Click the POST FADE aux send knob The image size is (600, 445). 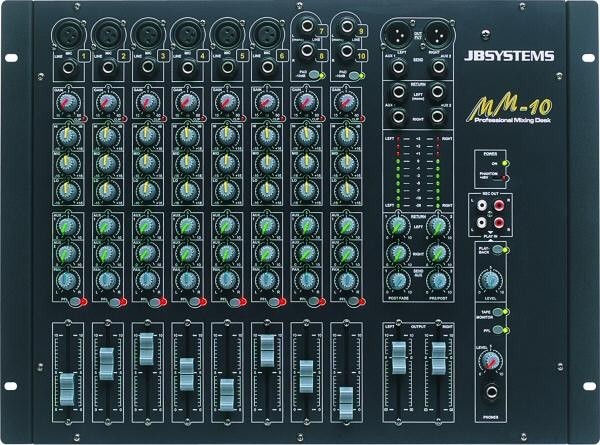point(398,281)
